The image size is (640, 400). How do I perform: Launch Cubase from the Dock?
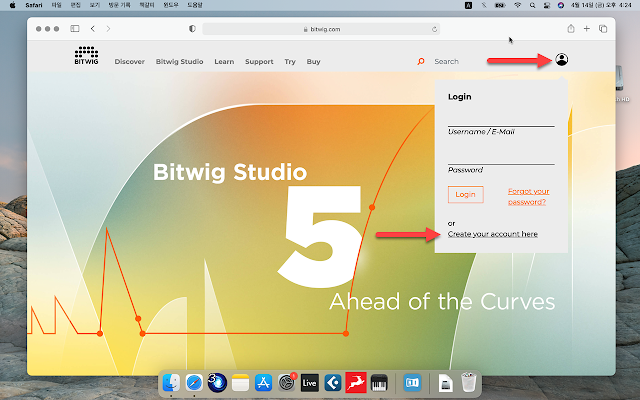[333, 383]
